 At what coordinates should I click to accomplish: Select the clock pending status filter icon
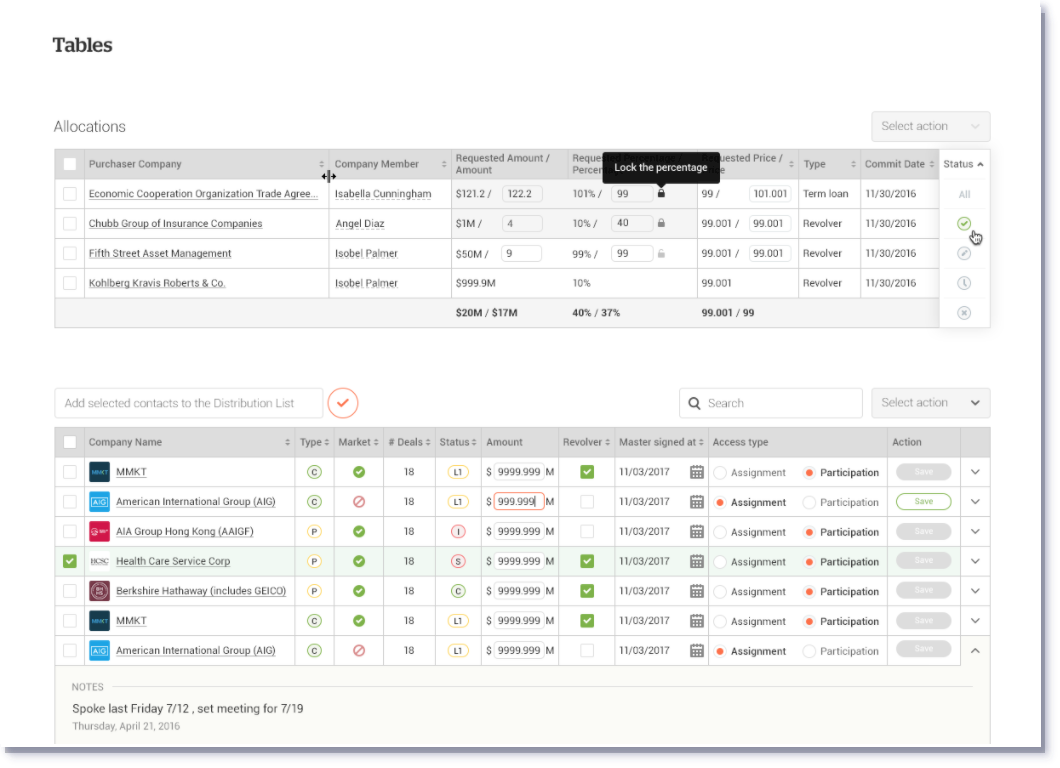click(x=964, y=283)
